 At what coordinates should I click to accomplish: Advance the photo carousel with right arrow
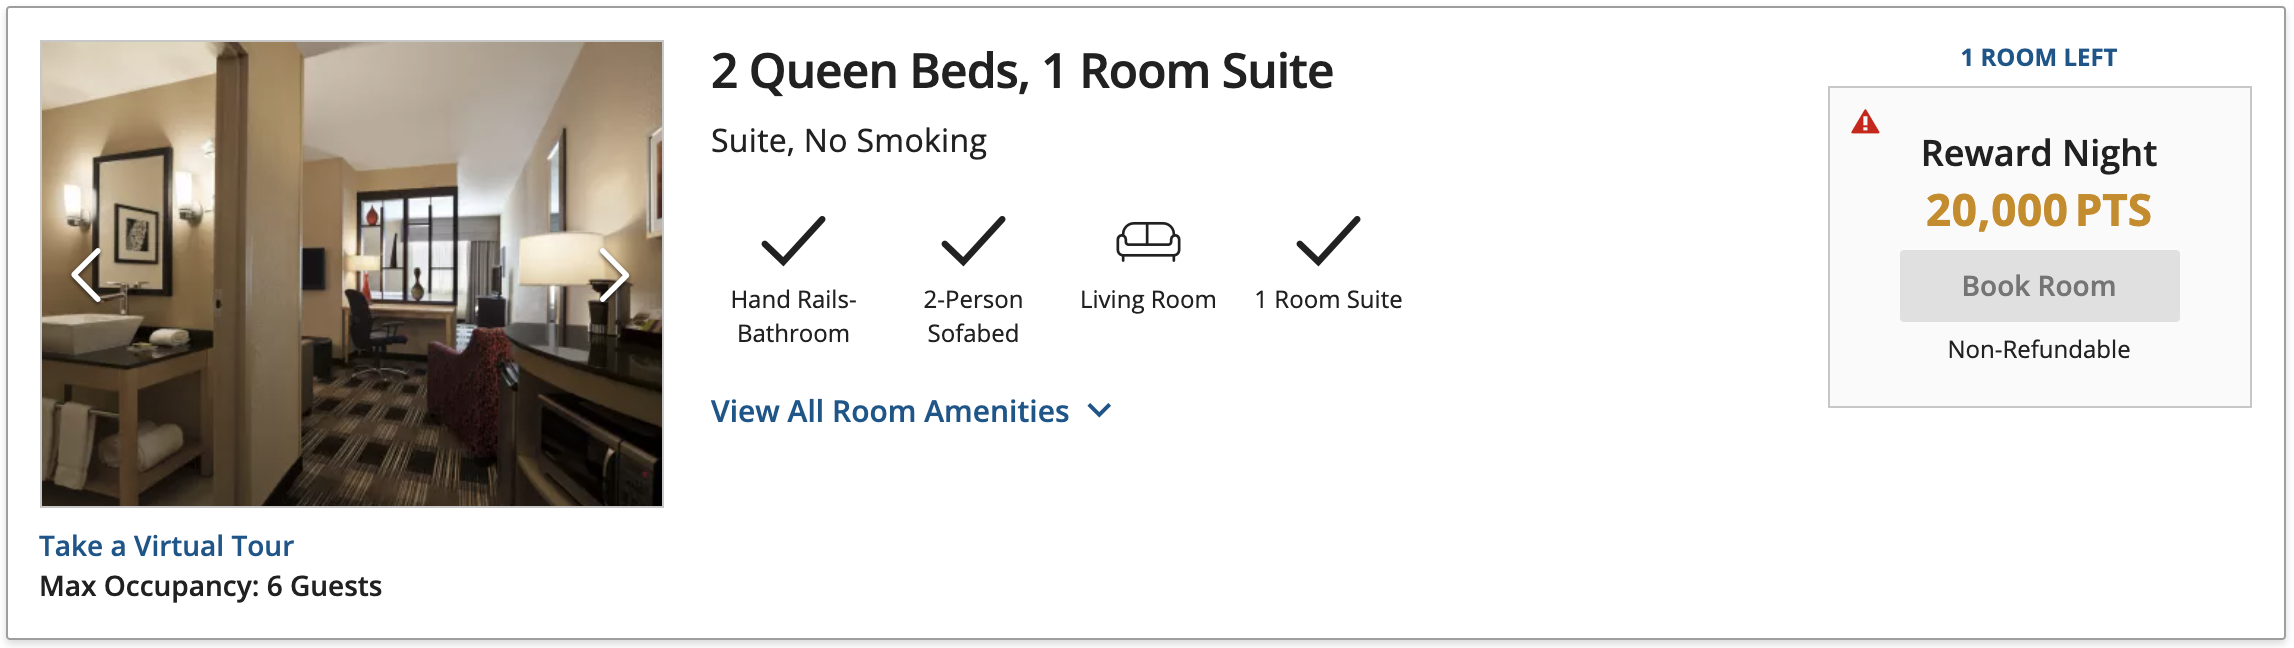point(613,274)
